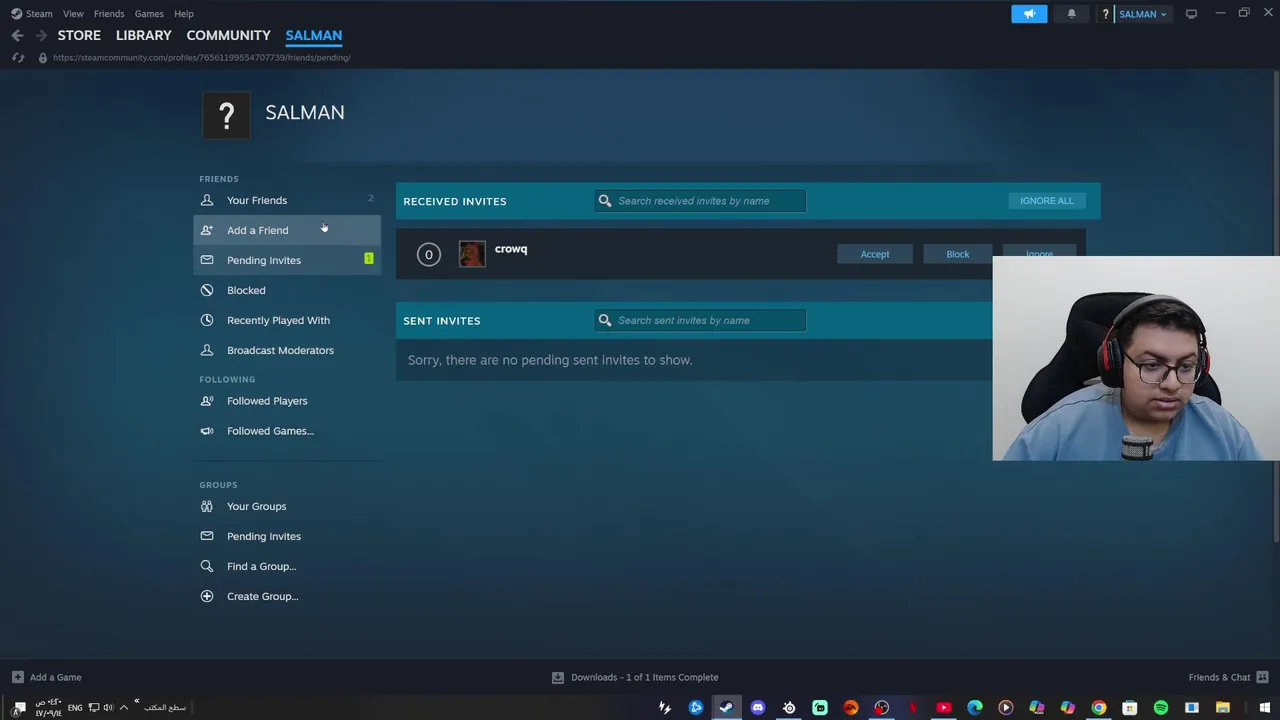
Task: Open Broadcast Moderators
Action: (287, 350)
